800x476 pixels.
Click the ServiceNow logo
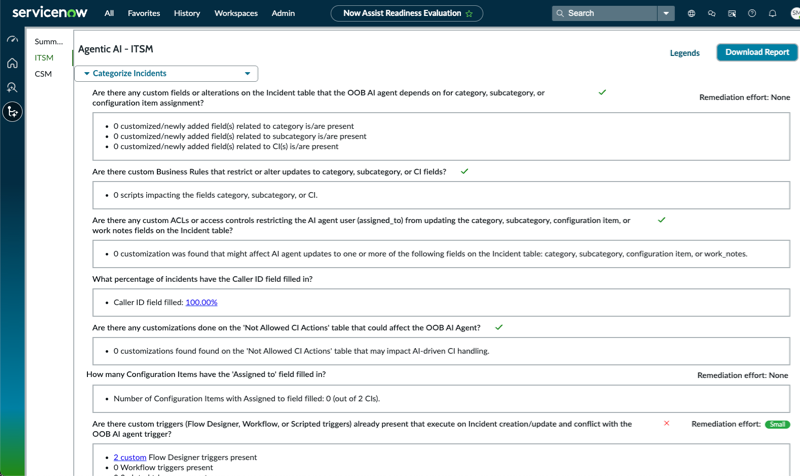[49, 12]
